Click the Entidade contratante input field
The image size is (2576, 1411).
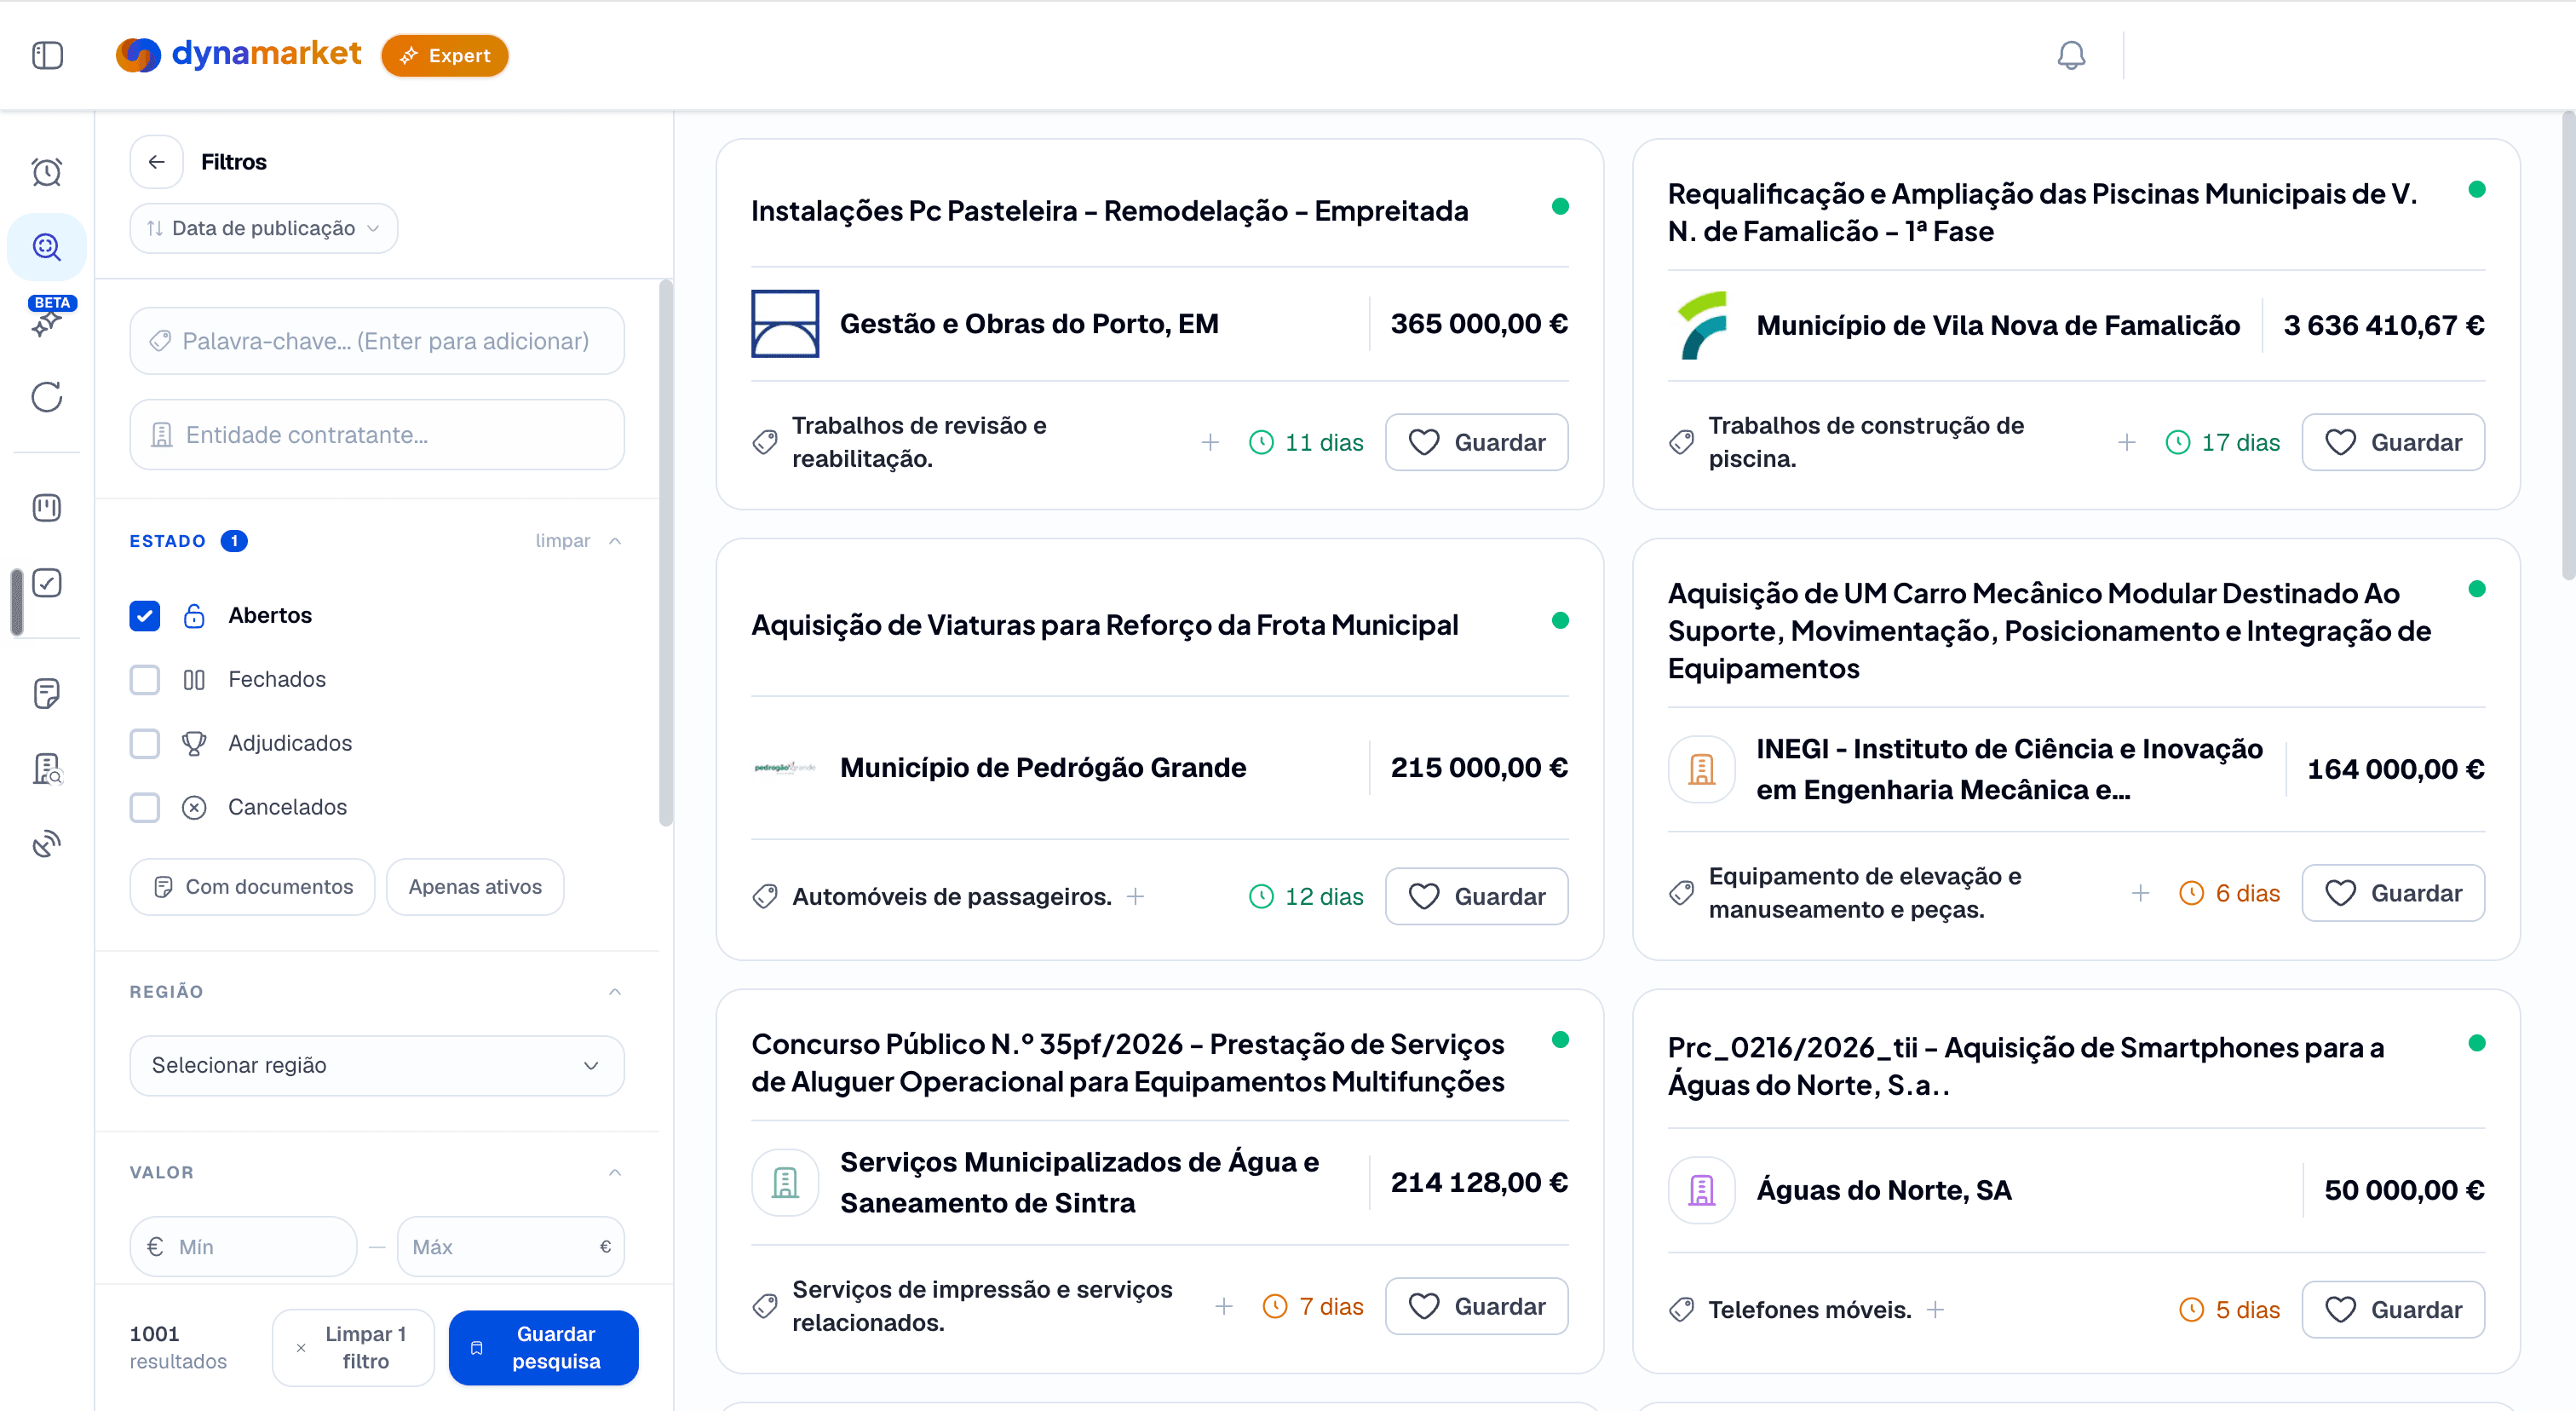pyautogui.click(x=377, y=435)
